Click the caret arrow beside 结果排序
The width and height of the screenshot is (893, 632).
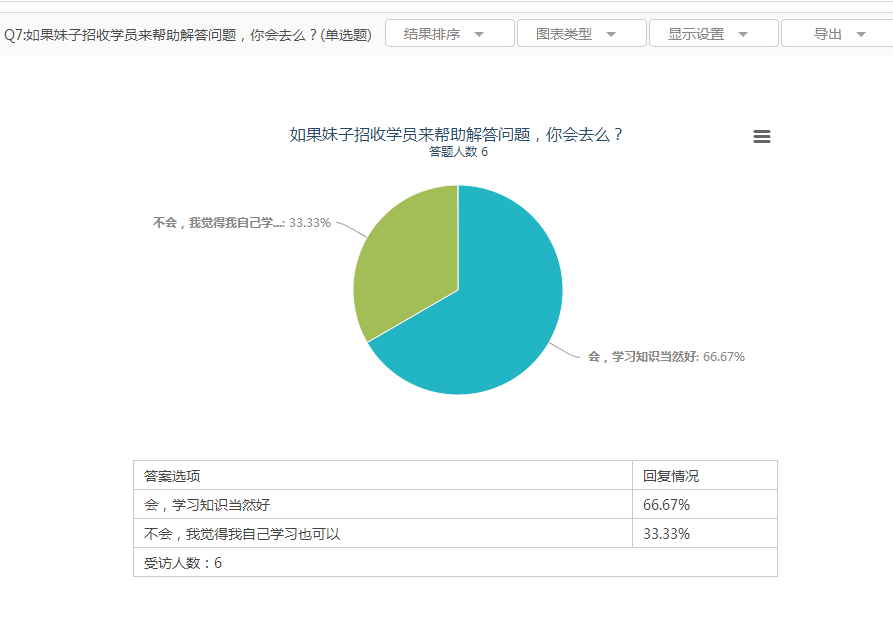tap(479, 34)
